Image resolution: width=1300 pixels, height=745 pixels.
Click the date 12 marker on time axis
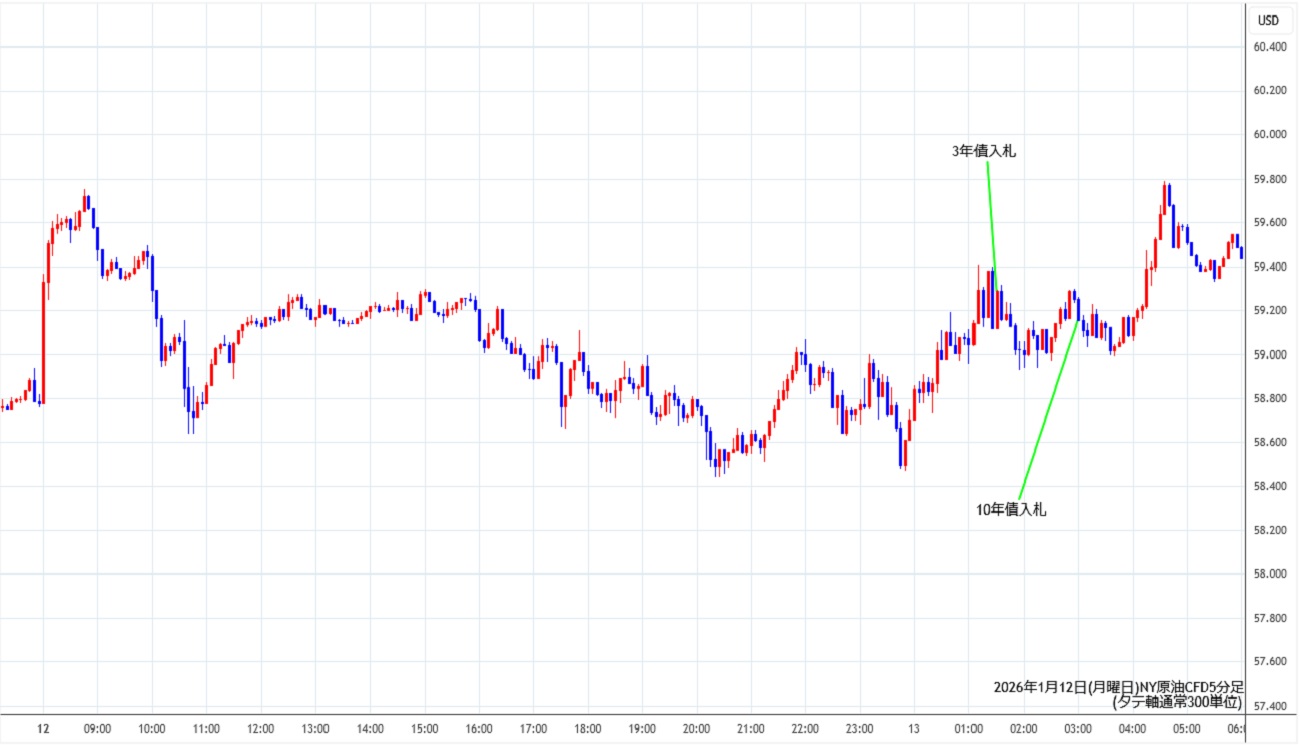[43, 729]
